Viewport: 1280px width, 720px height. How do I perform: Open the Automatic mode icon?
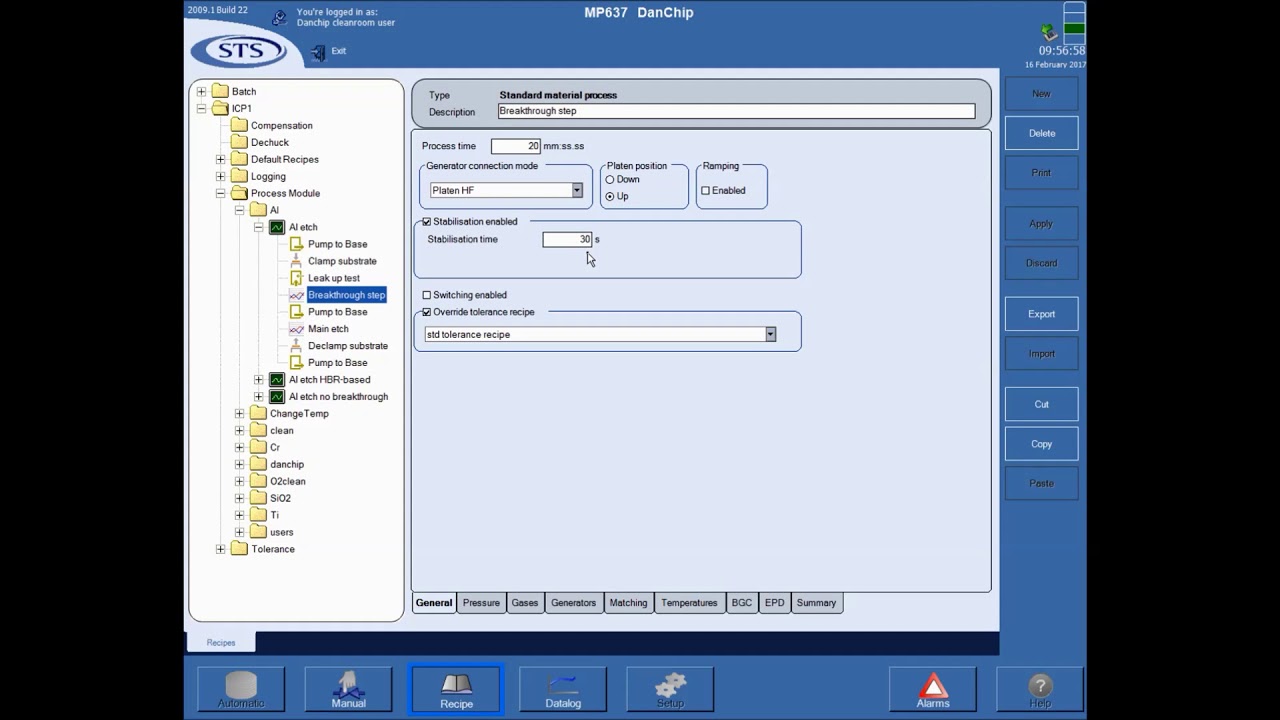(241, 689)
